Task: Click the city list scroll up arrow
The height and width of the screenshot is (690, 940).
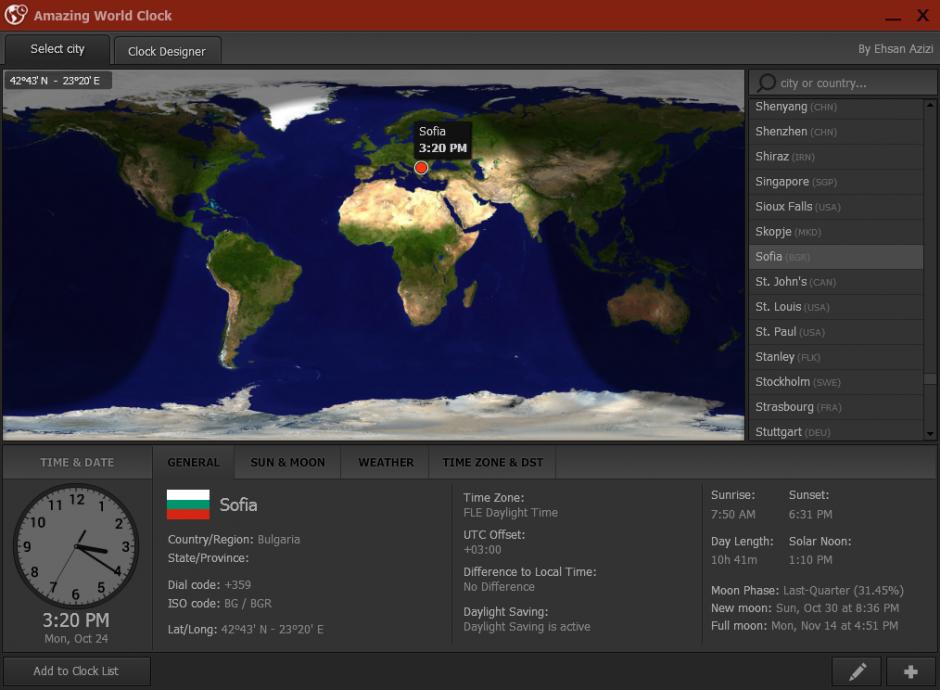Action: [x=930, y=104]
